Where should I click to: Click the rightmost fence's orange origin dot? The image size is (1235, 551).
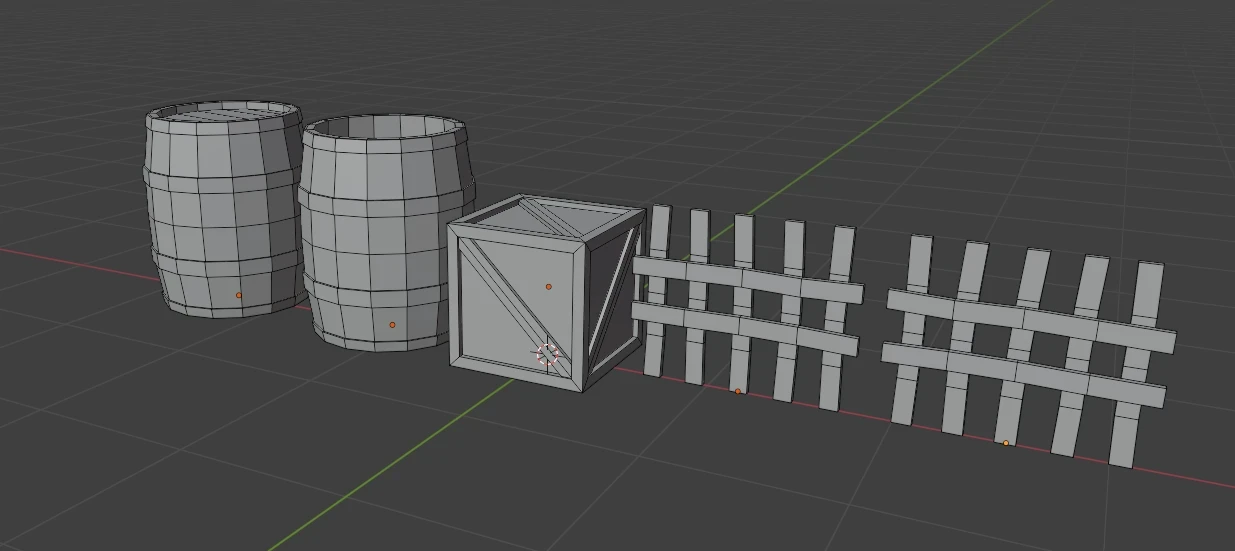pyautogui.click(x=1005, y=443)
